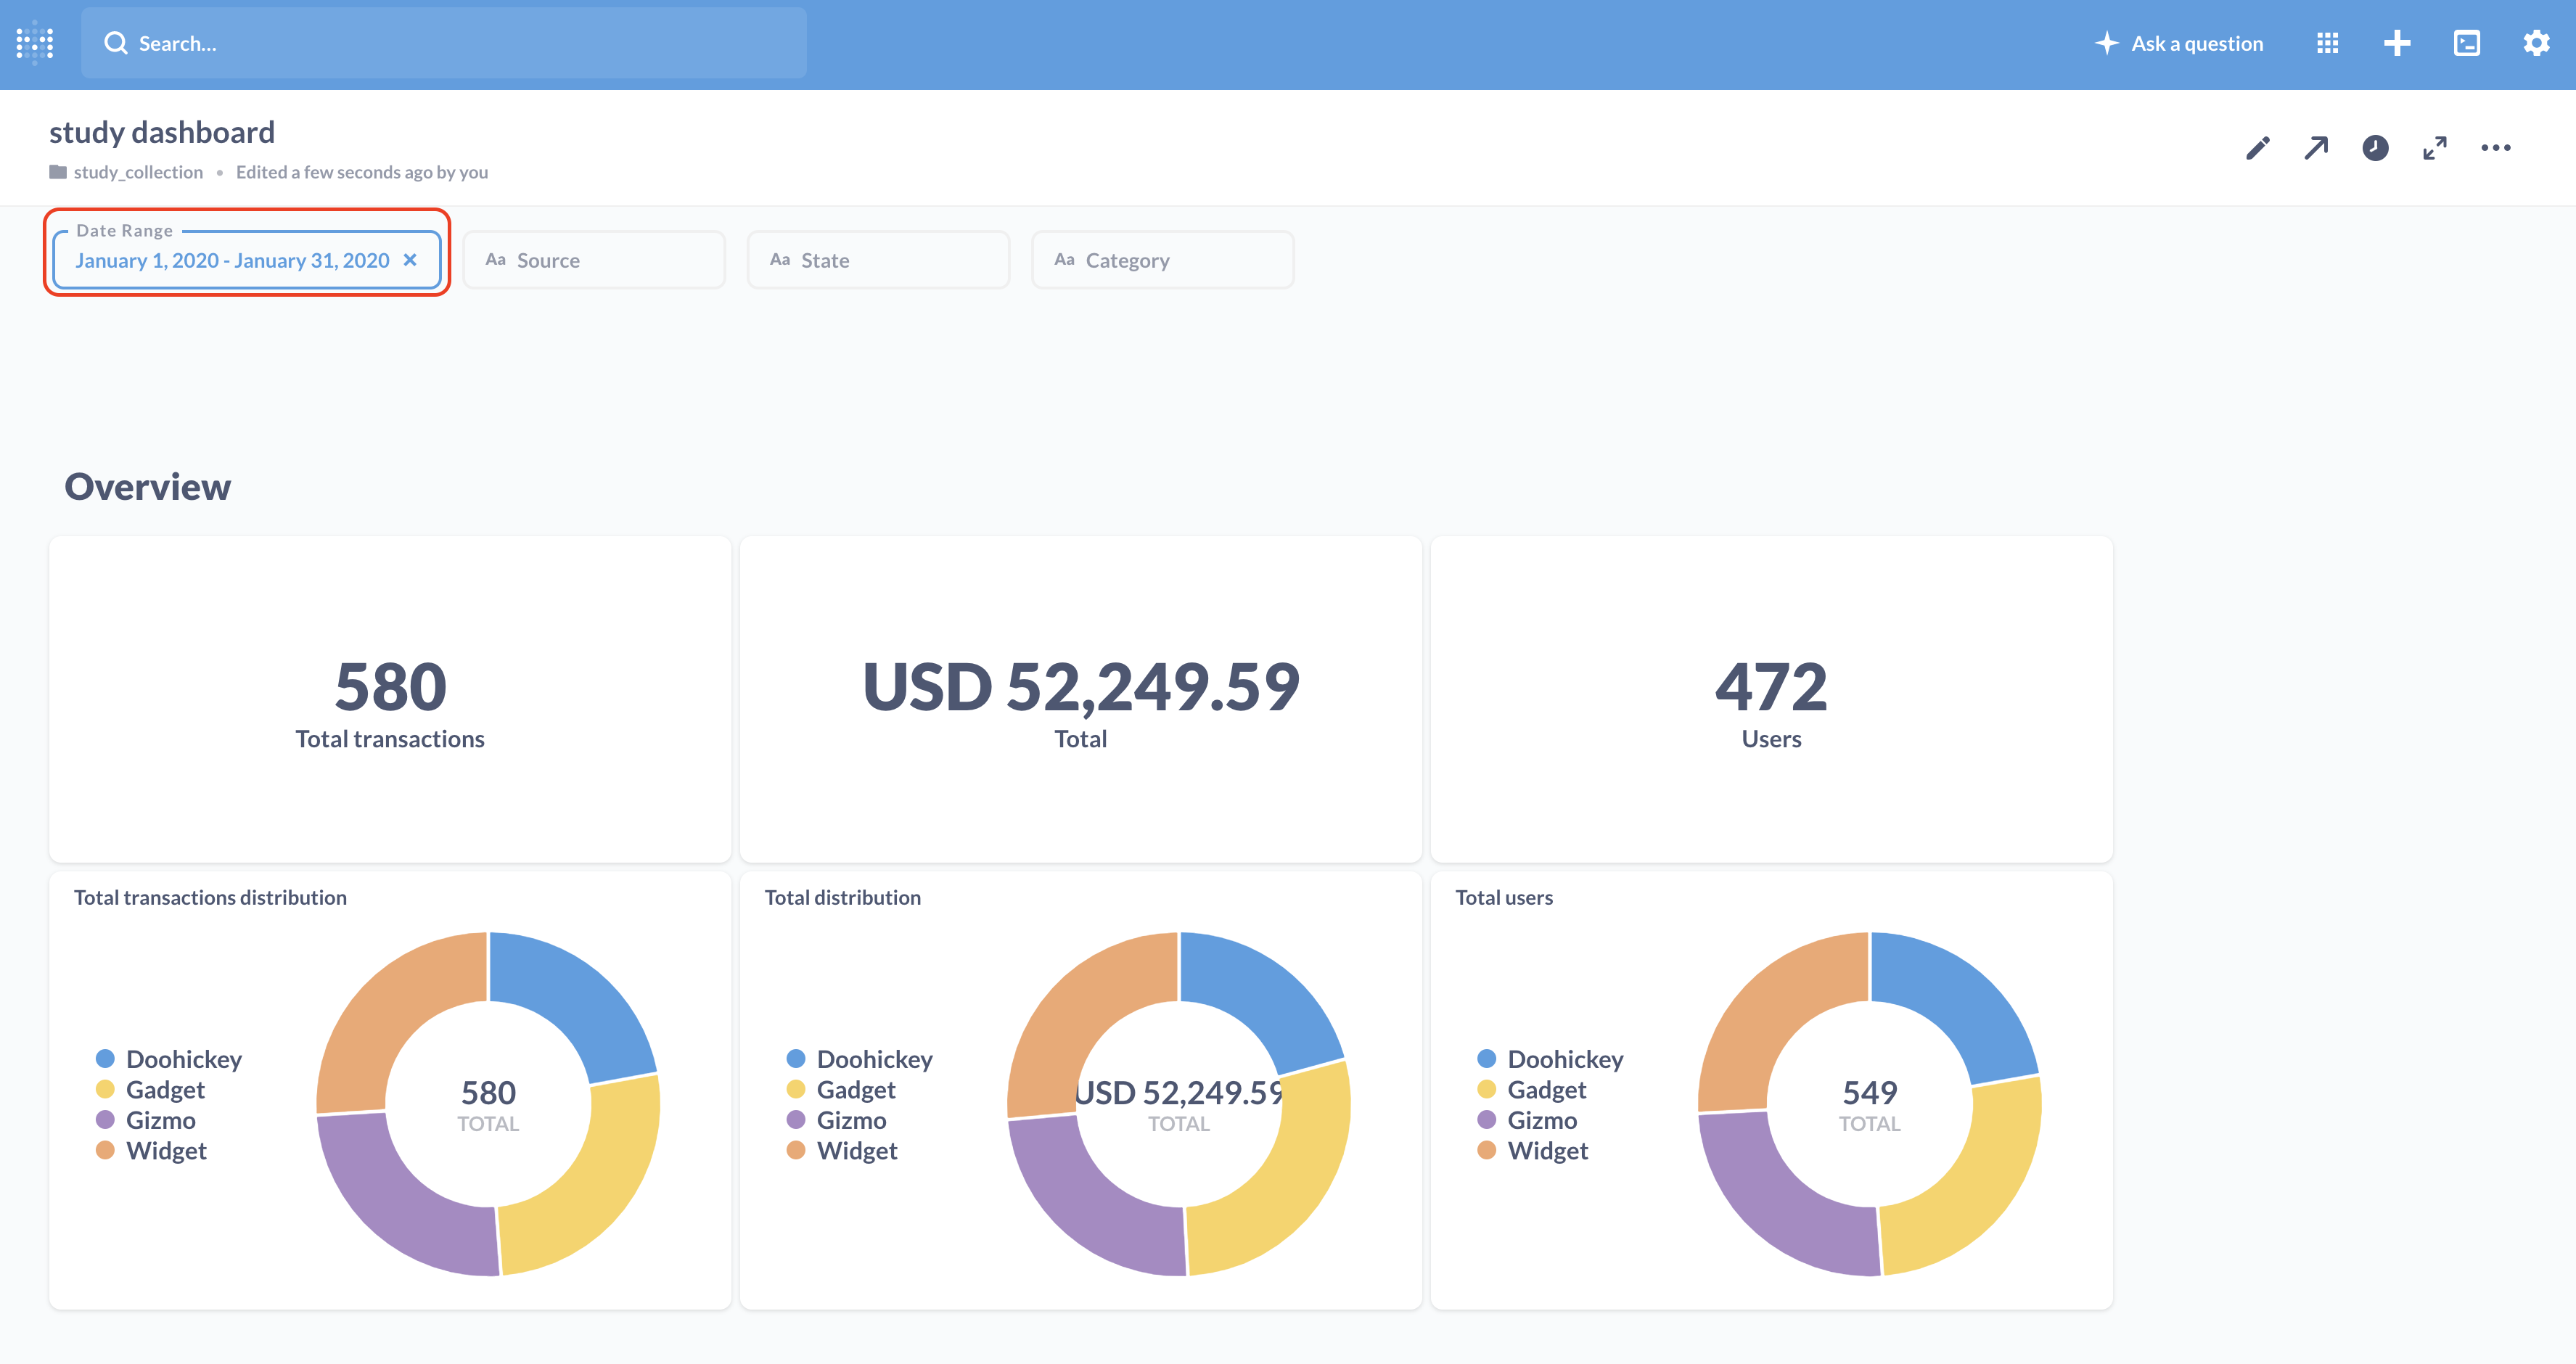Image resolution: width=2576 pixels, height=1364 pixels.
Task: Select Gizmo in Total distribution legend
Action: [x=837, y=1120]
